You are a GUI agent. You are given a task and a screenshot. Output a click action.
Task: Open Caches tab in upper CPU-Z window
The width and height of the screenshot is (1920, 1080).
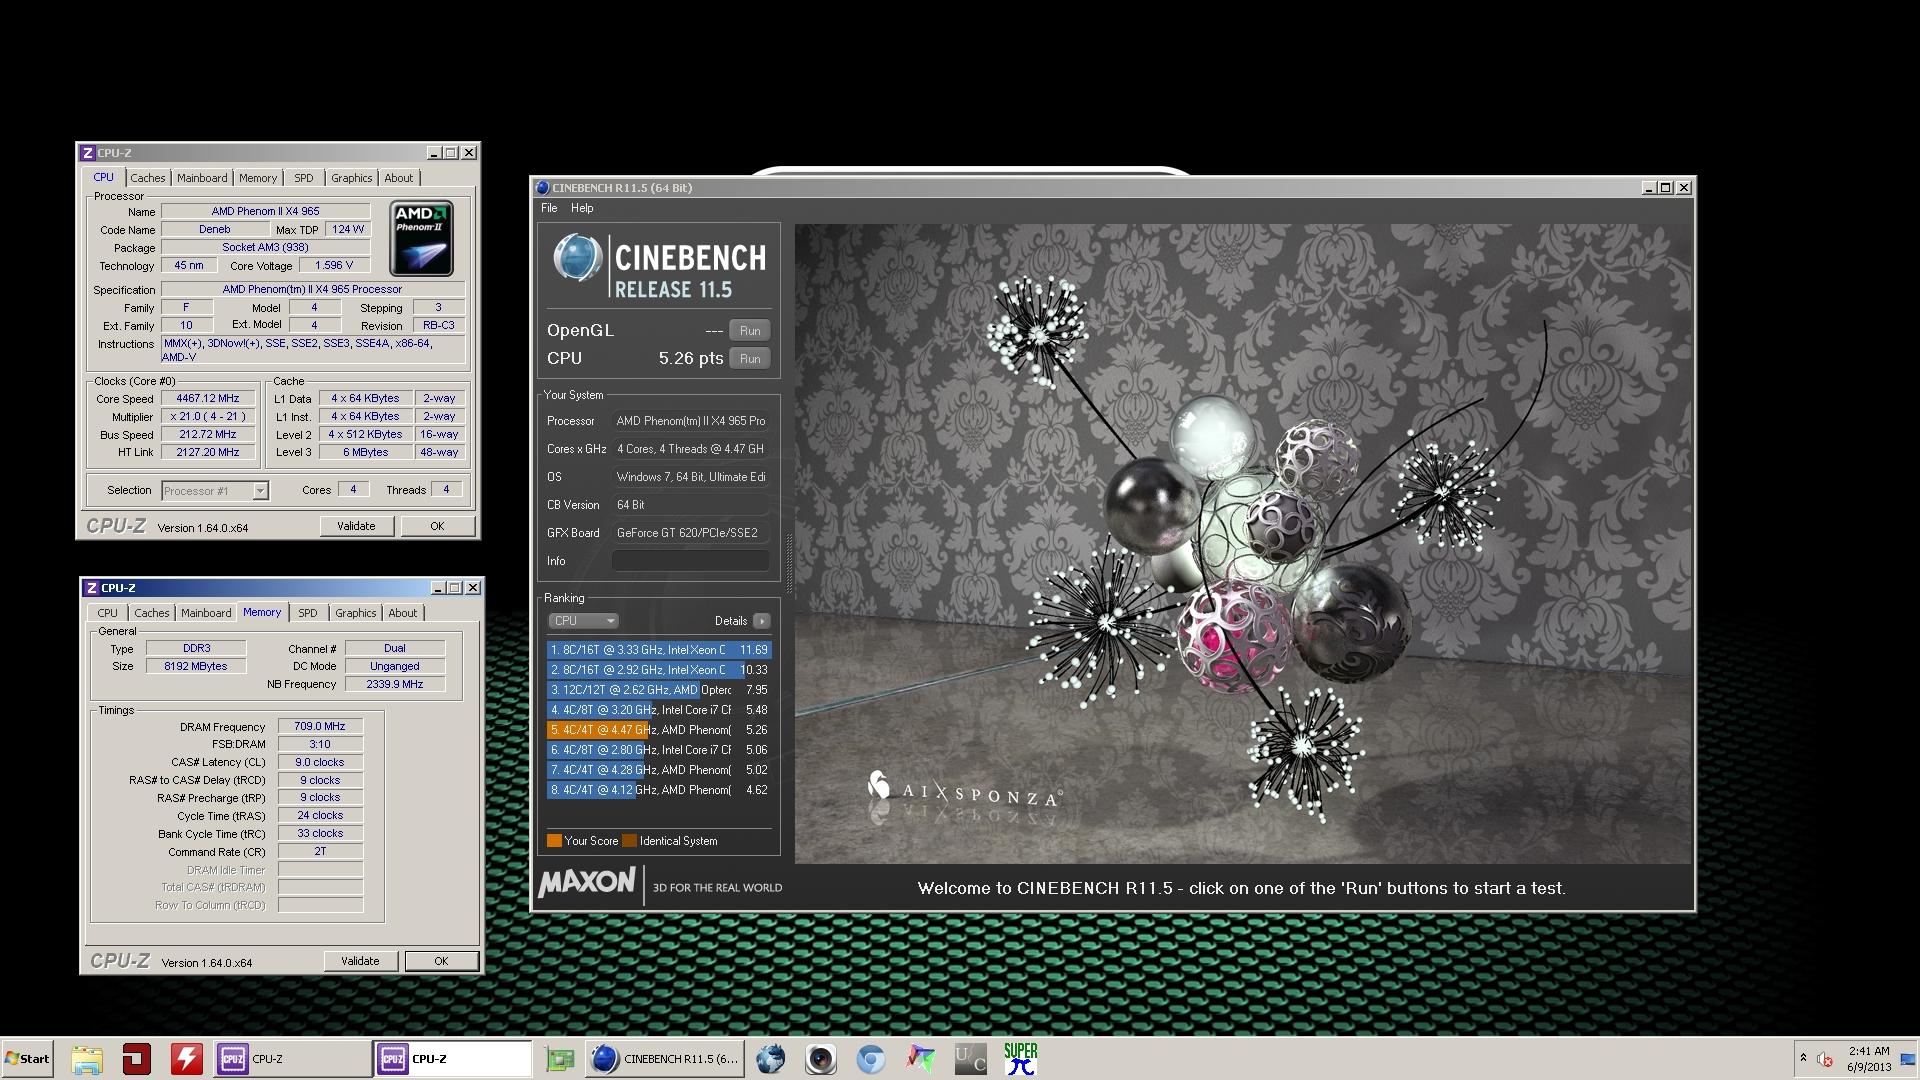click(148, 178)
